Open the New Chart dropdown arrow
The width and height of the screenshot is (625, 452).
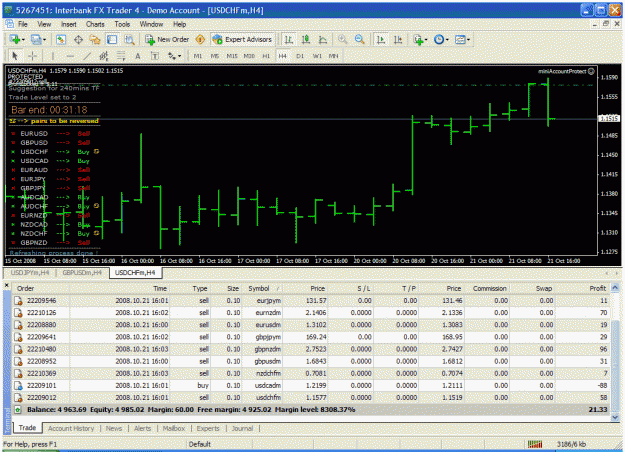pyautogui.click(x=24, y=40)
